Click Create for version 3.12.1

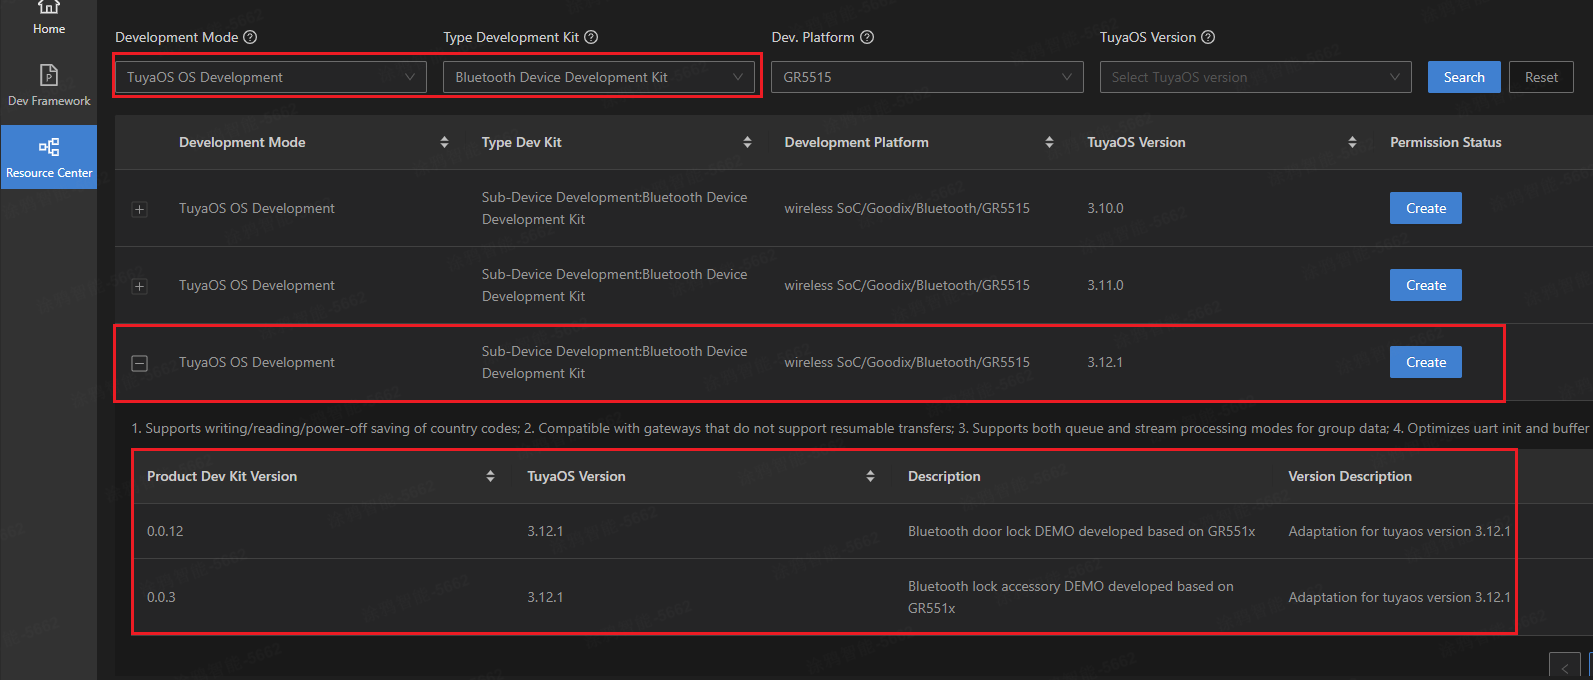pyautogui.click(x=1426, y=362)
